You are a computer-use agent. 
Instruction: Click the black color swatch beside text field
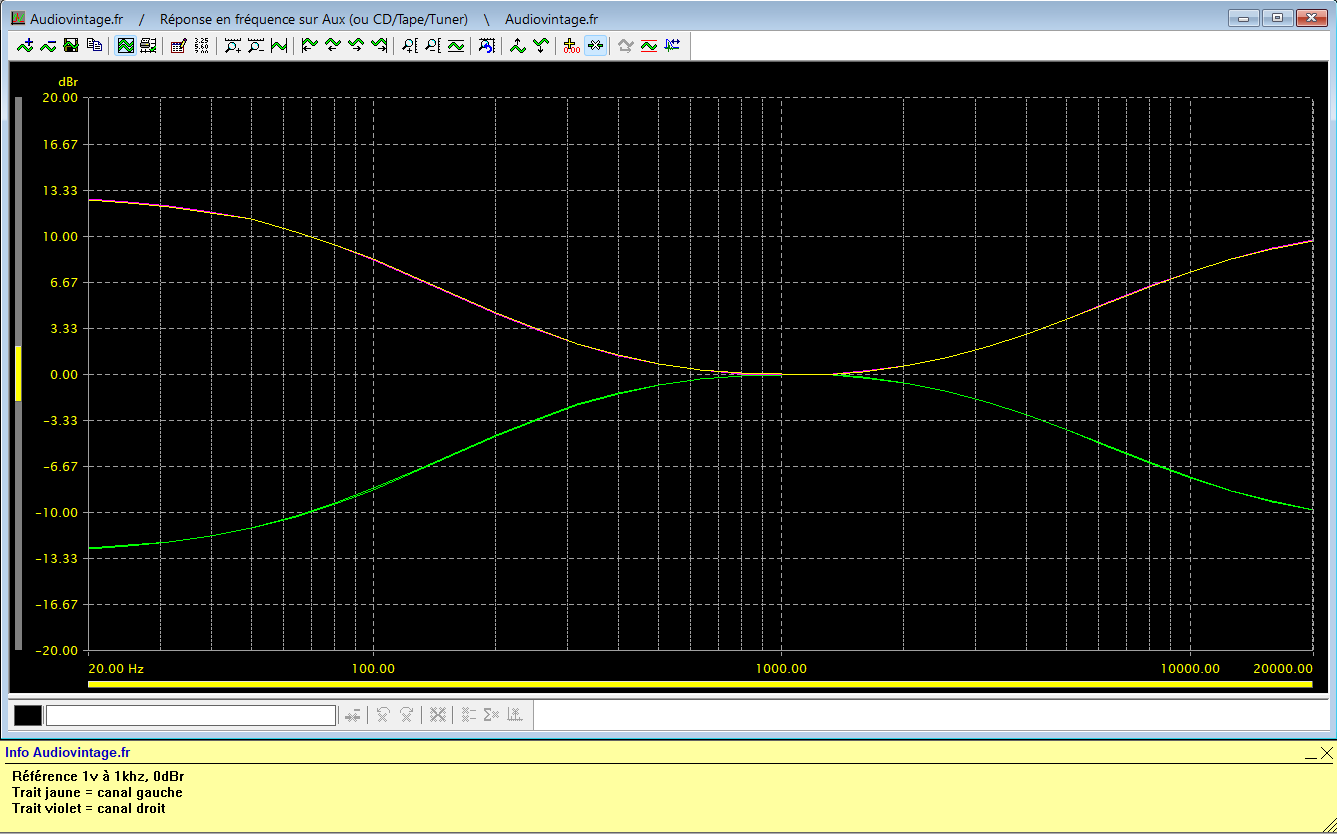tap(28, 715)
